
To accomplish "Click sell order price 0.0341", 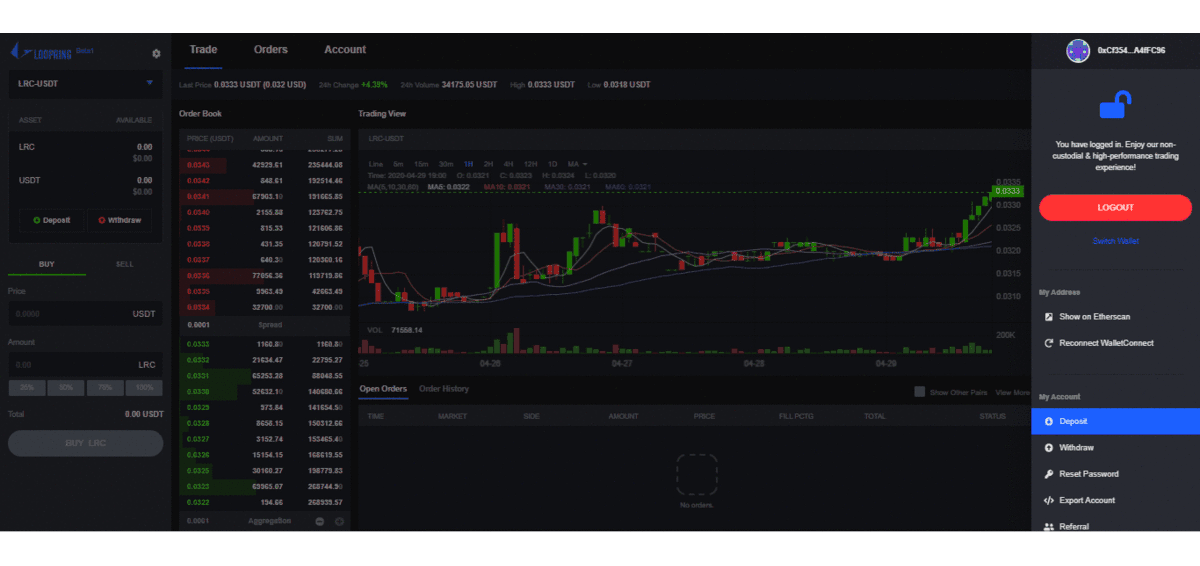I will [x=199, y=196].
